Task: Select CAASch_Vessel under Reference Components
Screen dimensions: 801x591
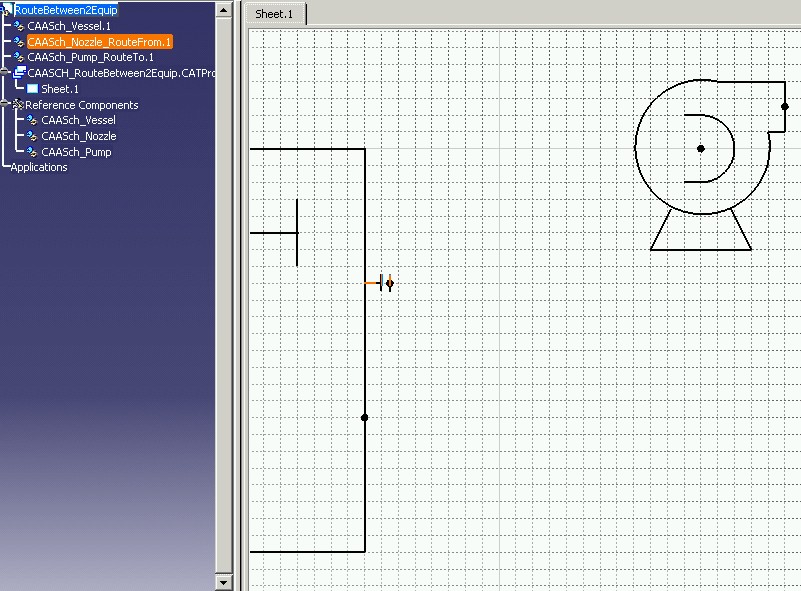Action: coord(78,120)
